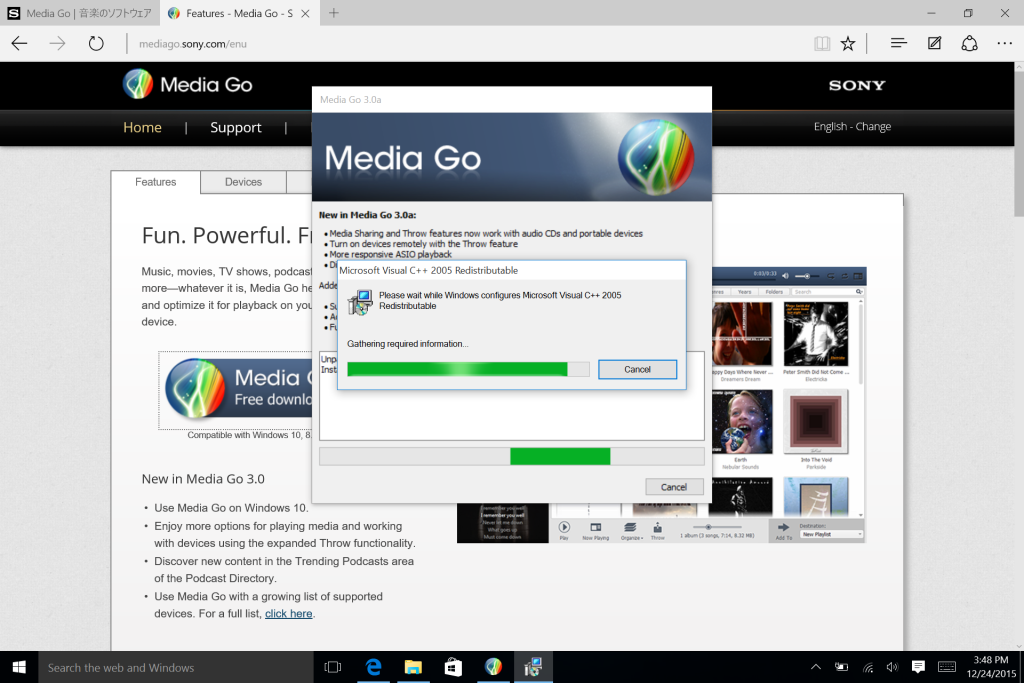Open the browser More actions menu

[1004, 44]
